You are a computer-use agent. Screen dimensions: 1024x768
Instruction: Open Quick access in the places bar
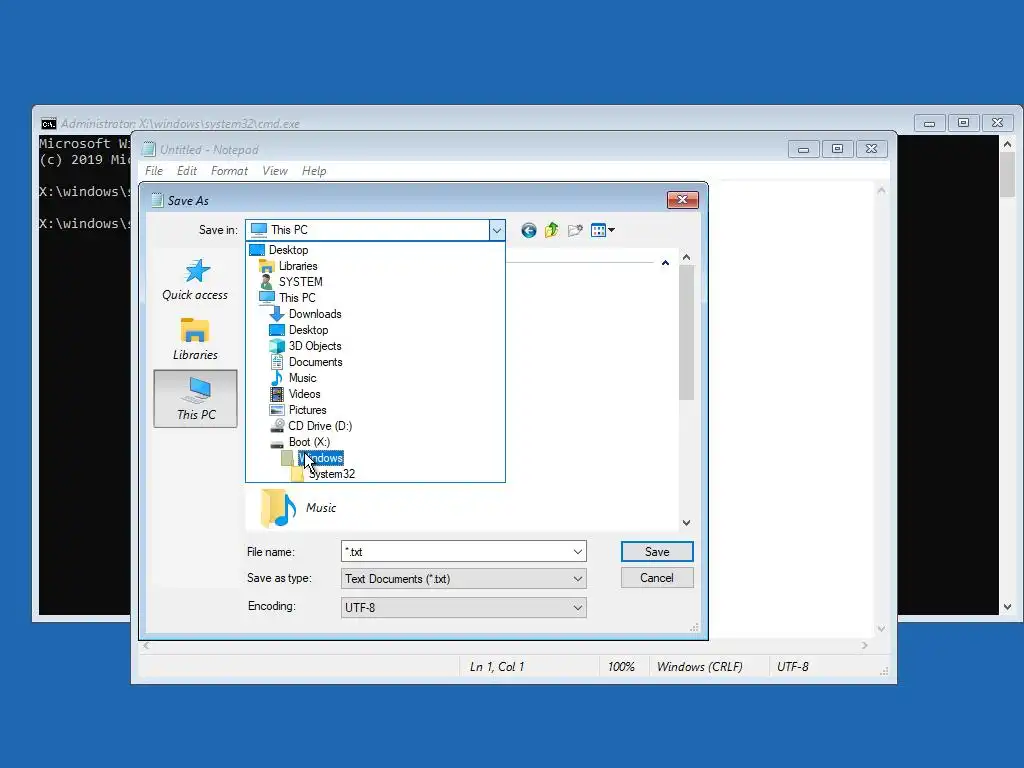(195, 280)
